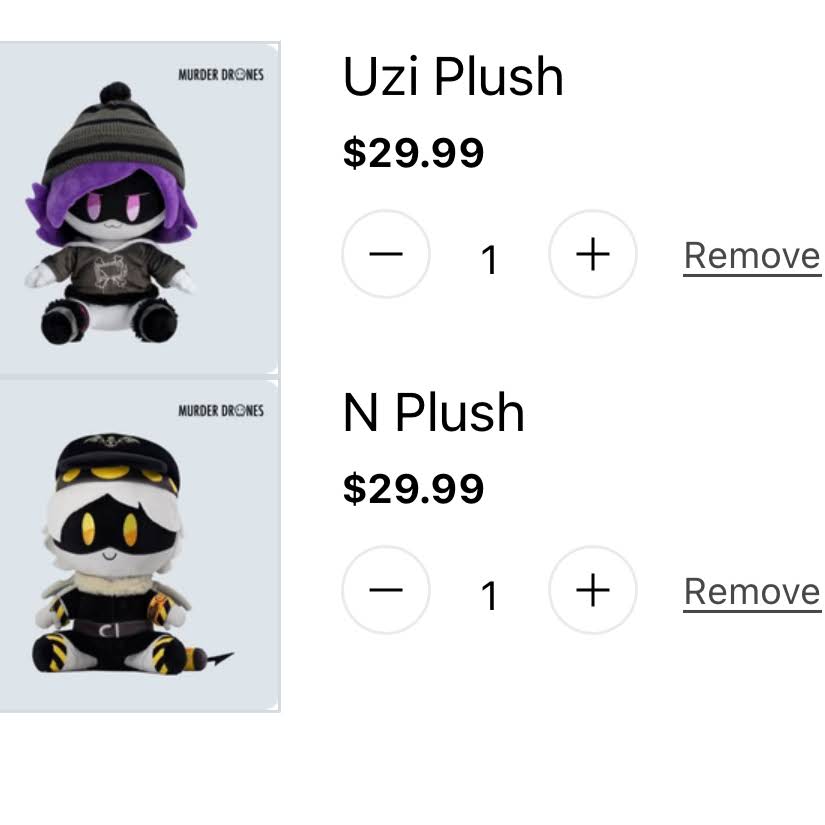This screenshot has height=825, width=825.
Task: Click the N Plush product title
Action: [x=433, y=413]
